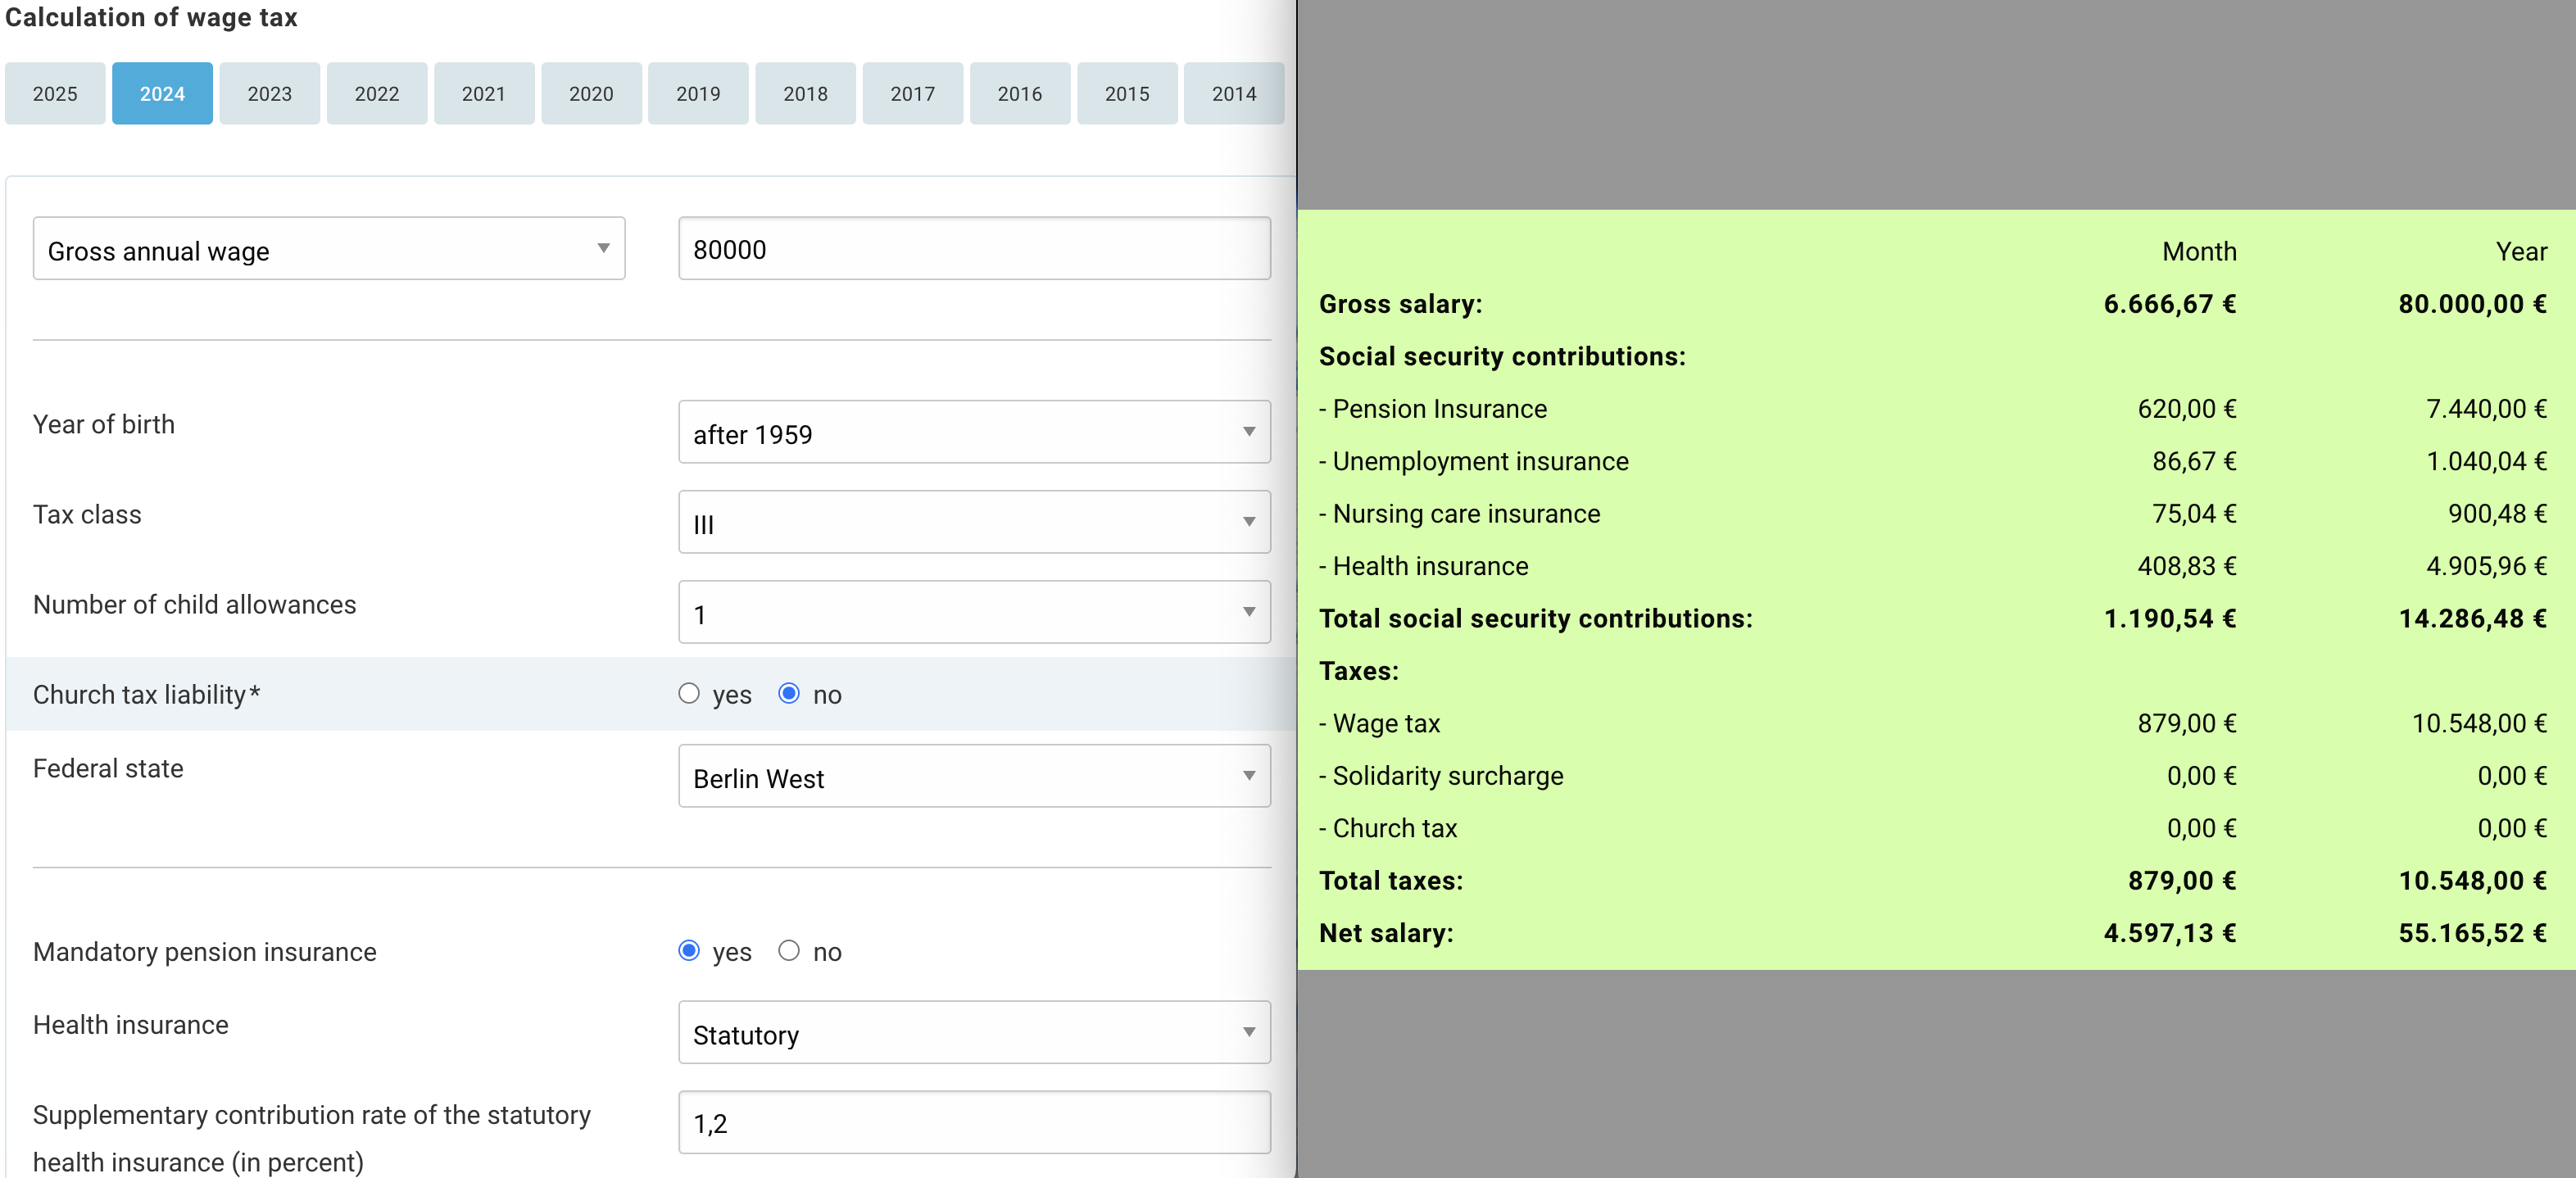Image resolution: width=2576 pixels, height=1178 pixels.
Task: Choose no for Mandatory pension insurance
Action: click(789, 951)
